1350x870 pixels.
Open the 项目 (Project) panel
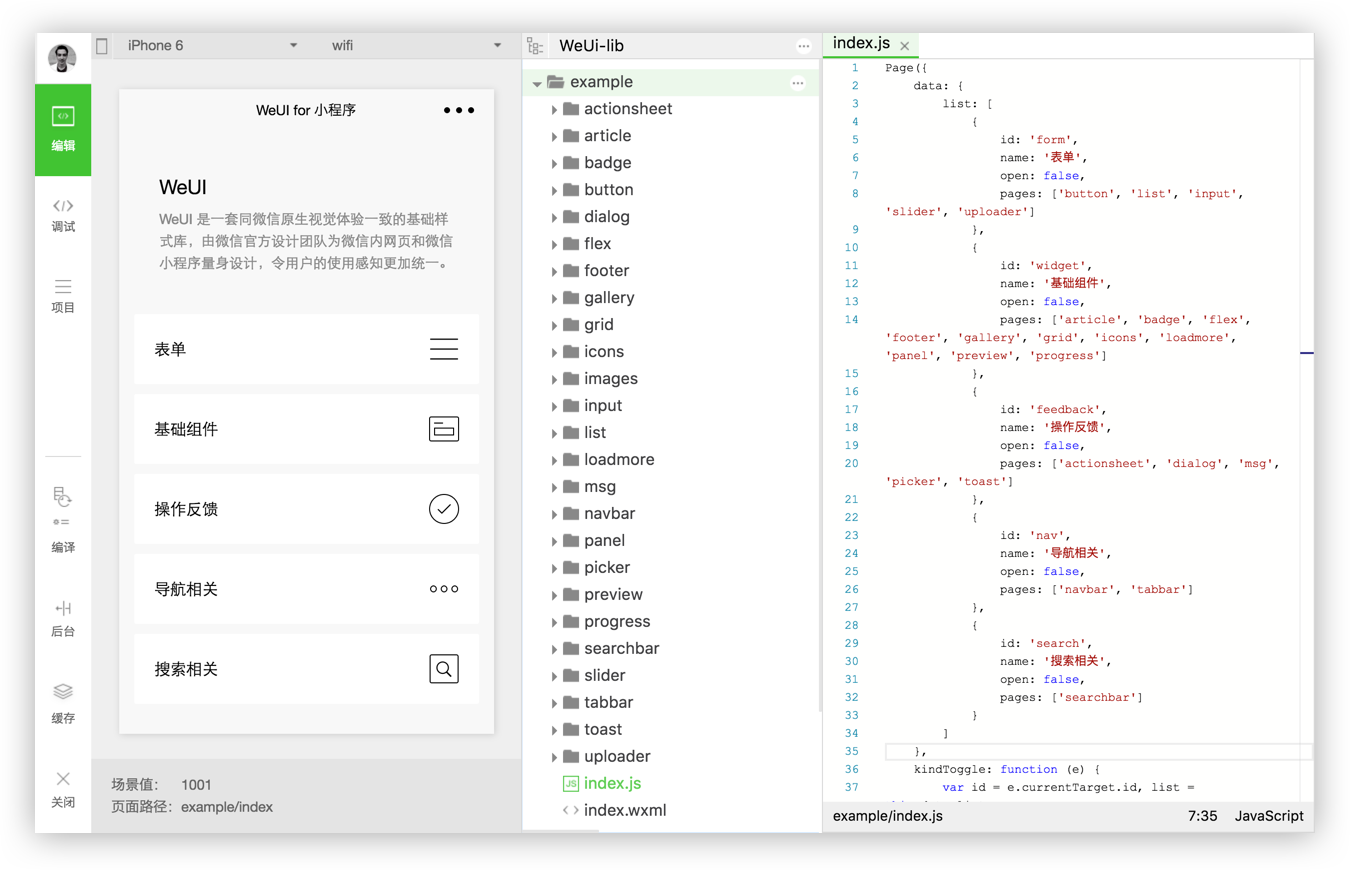point(63,296)
